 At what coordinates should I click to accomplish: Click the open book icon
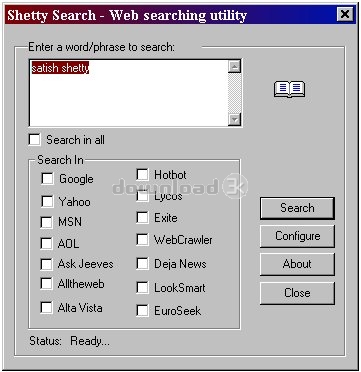(289, 89)
